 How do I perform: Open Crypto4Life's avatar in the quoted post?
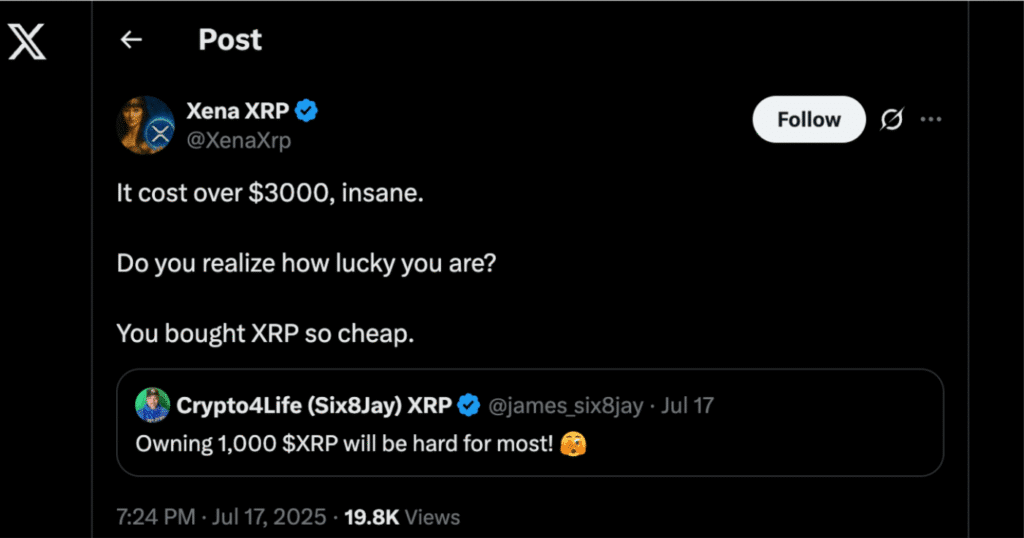tap(152, 405)
